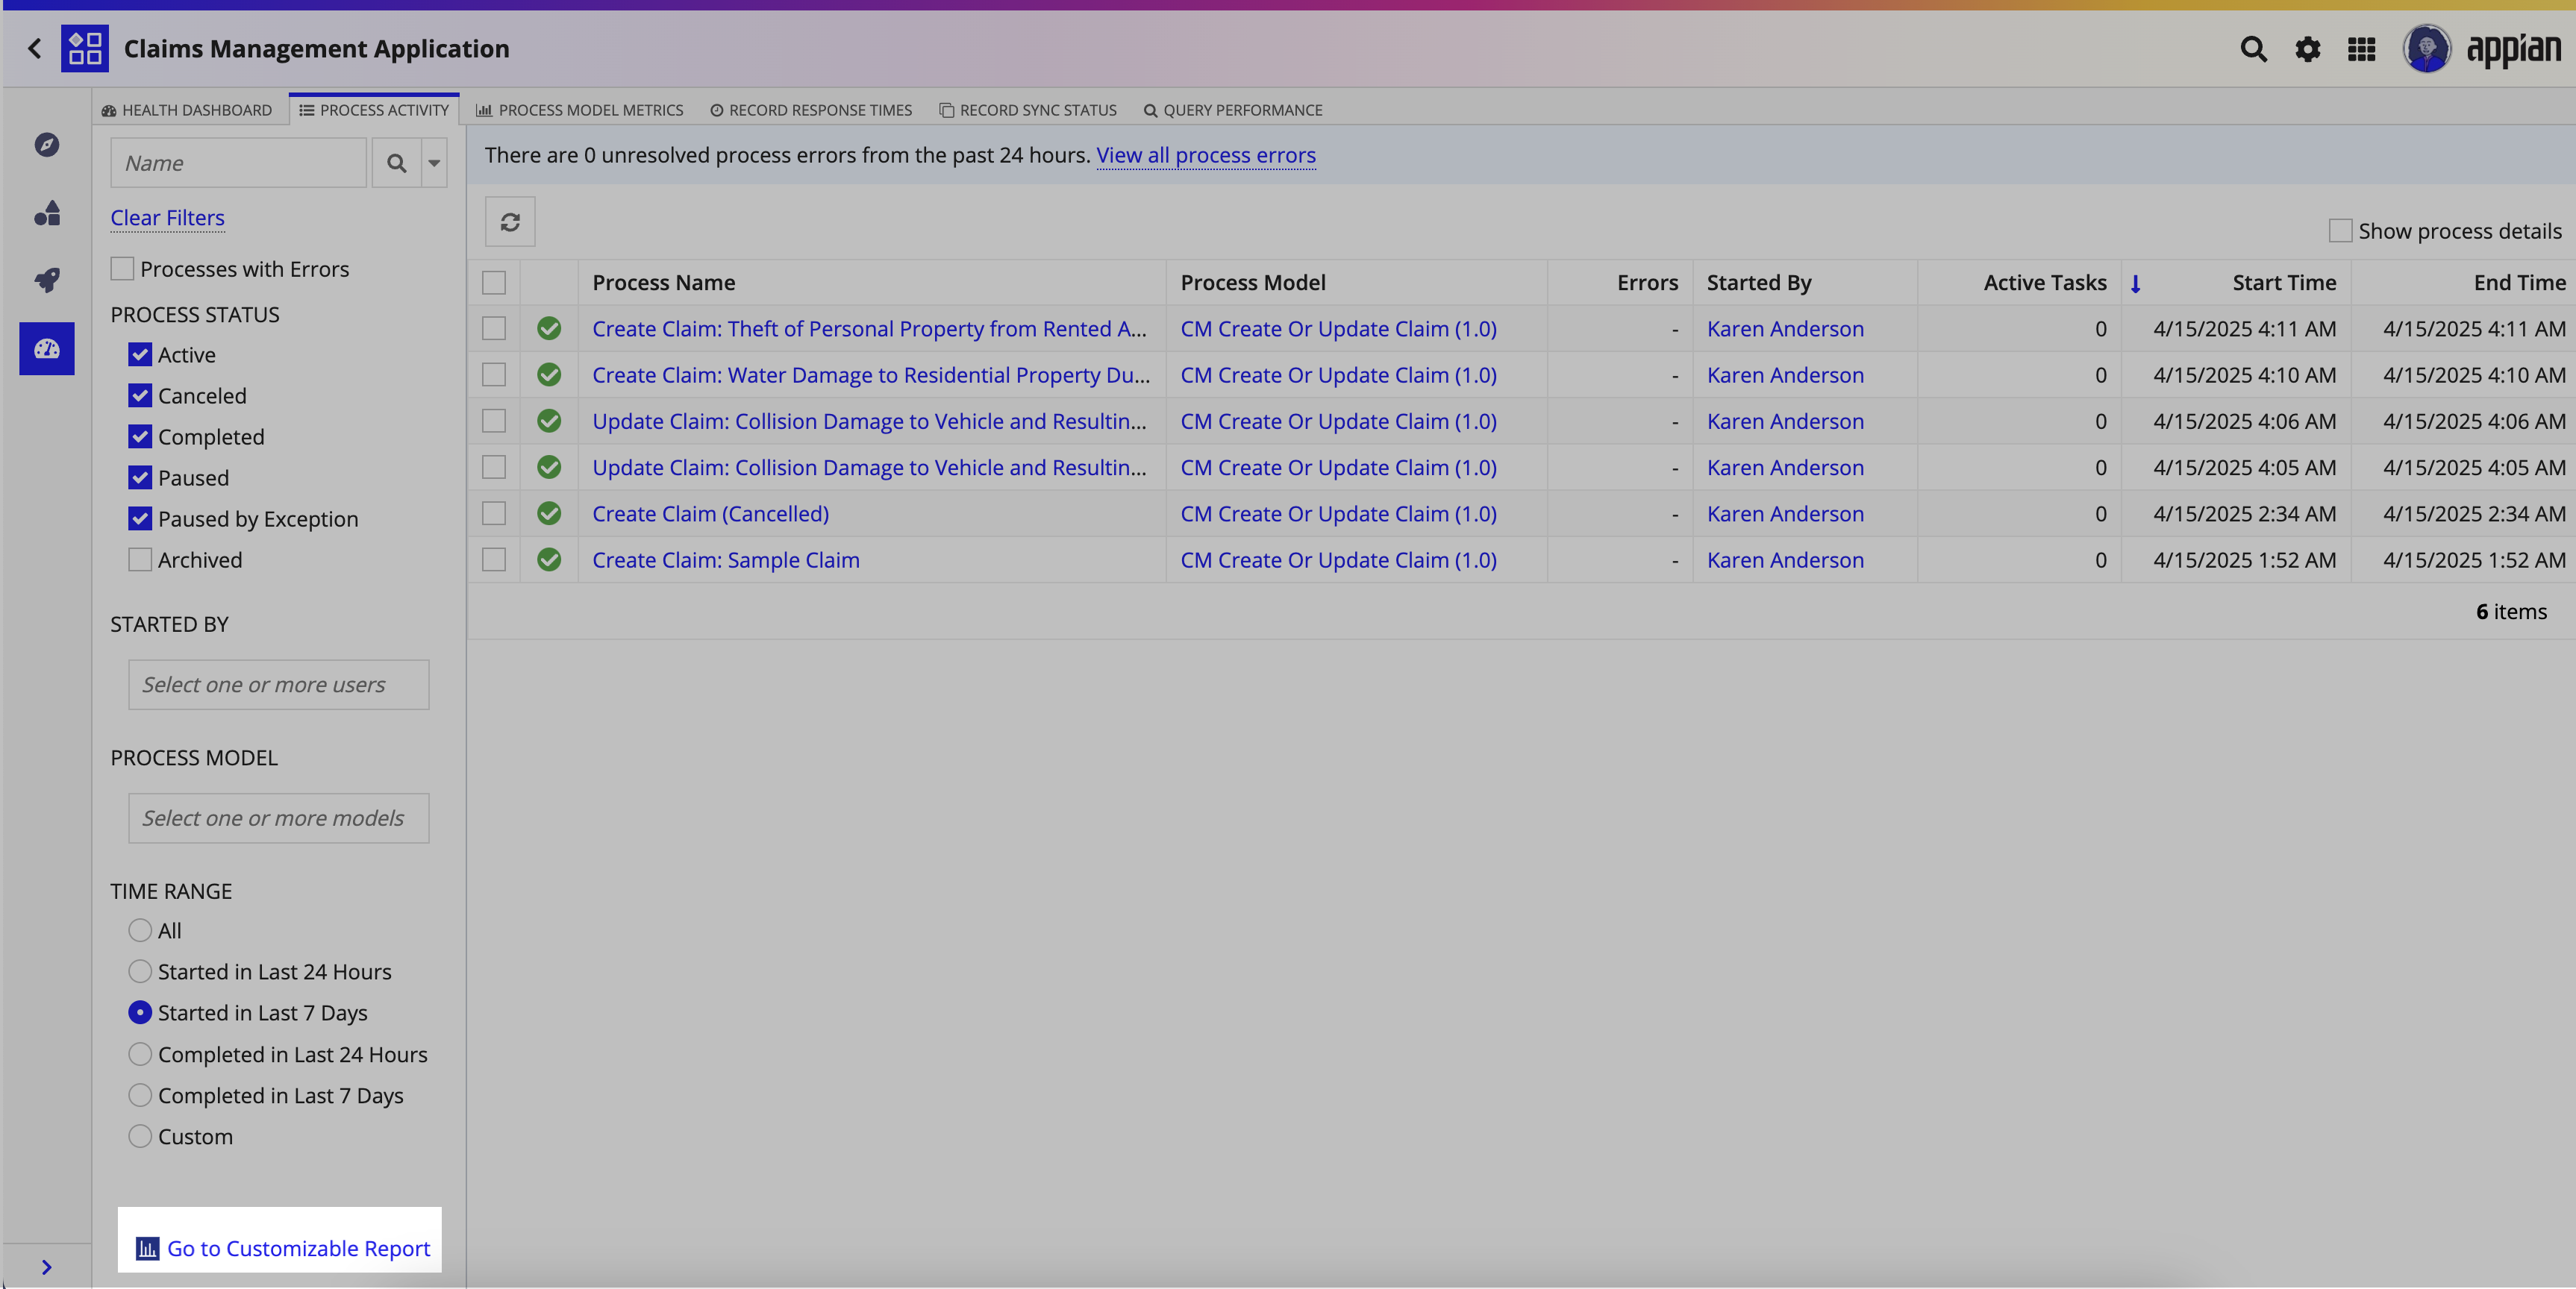Open the Process Model Metrics tab
Viewport: 2576px width, 1289px height.
point(580,110)
